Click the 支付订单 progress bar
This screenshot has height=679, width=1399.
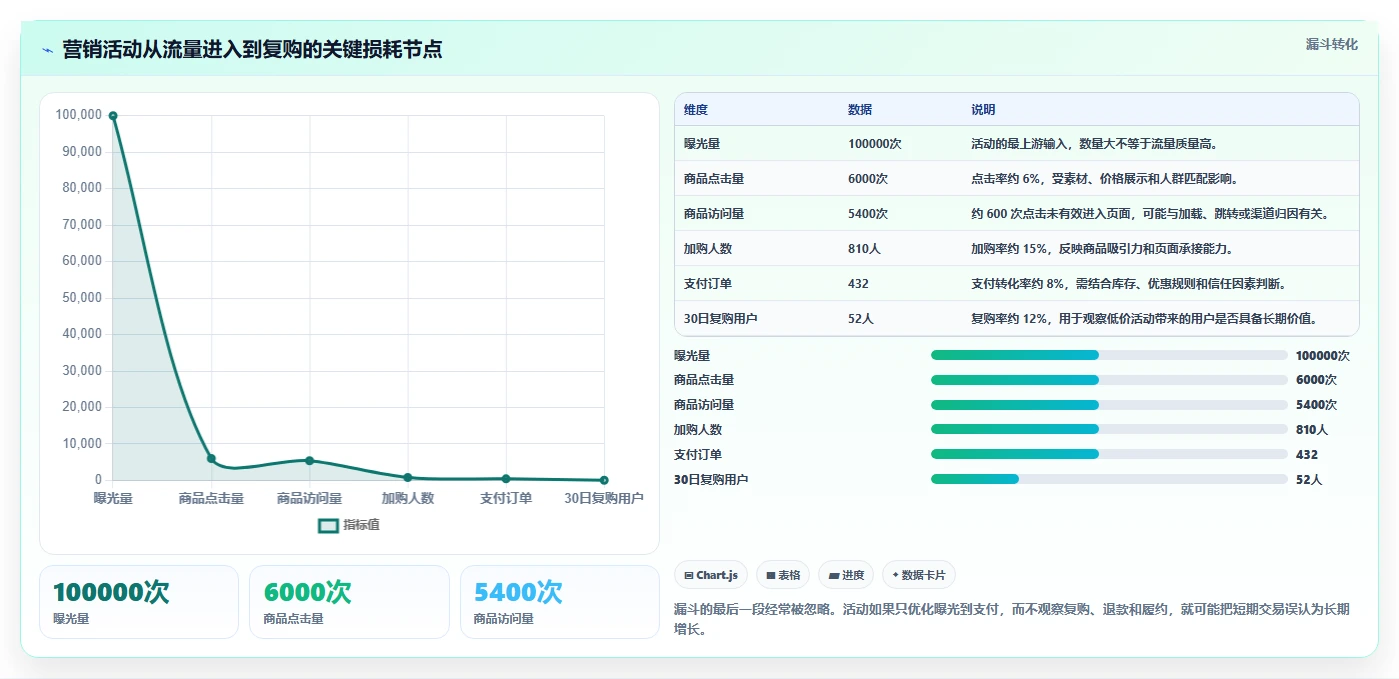(x=1109, y=454)
